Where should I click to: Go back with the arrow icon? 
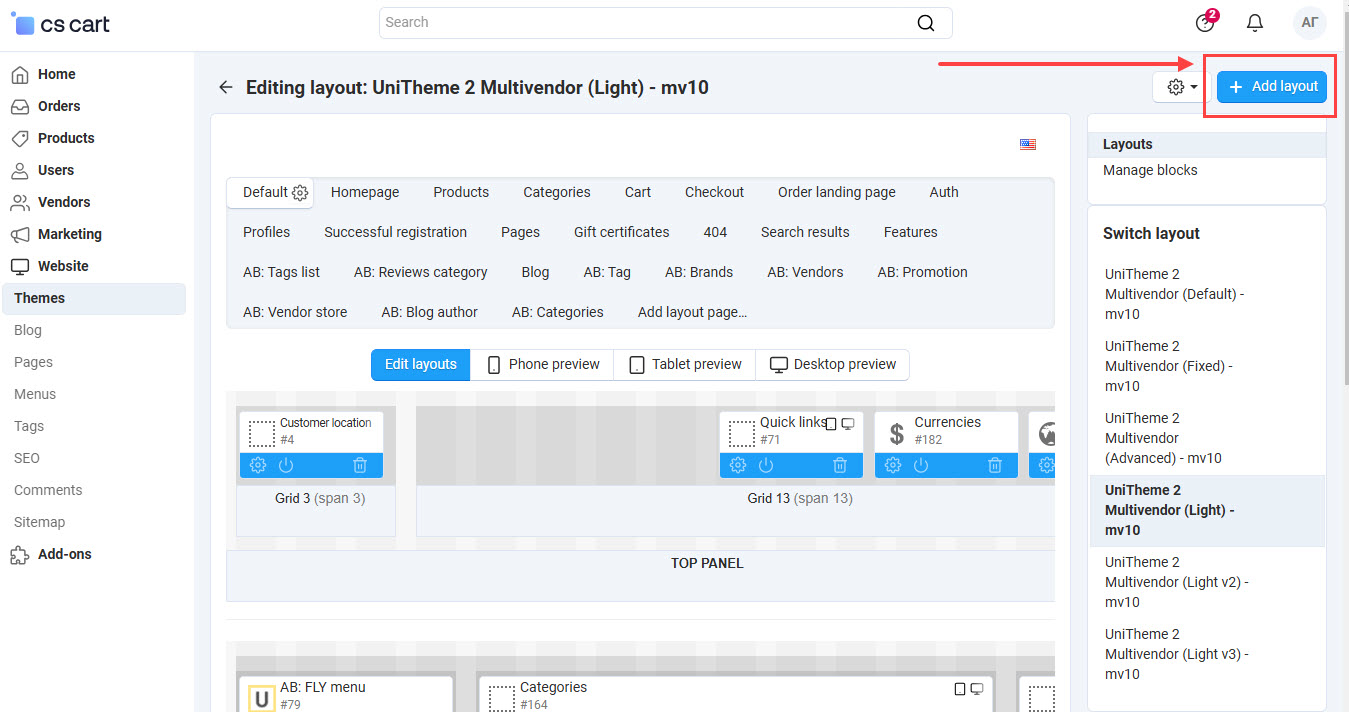tap(226, 87)
